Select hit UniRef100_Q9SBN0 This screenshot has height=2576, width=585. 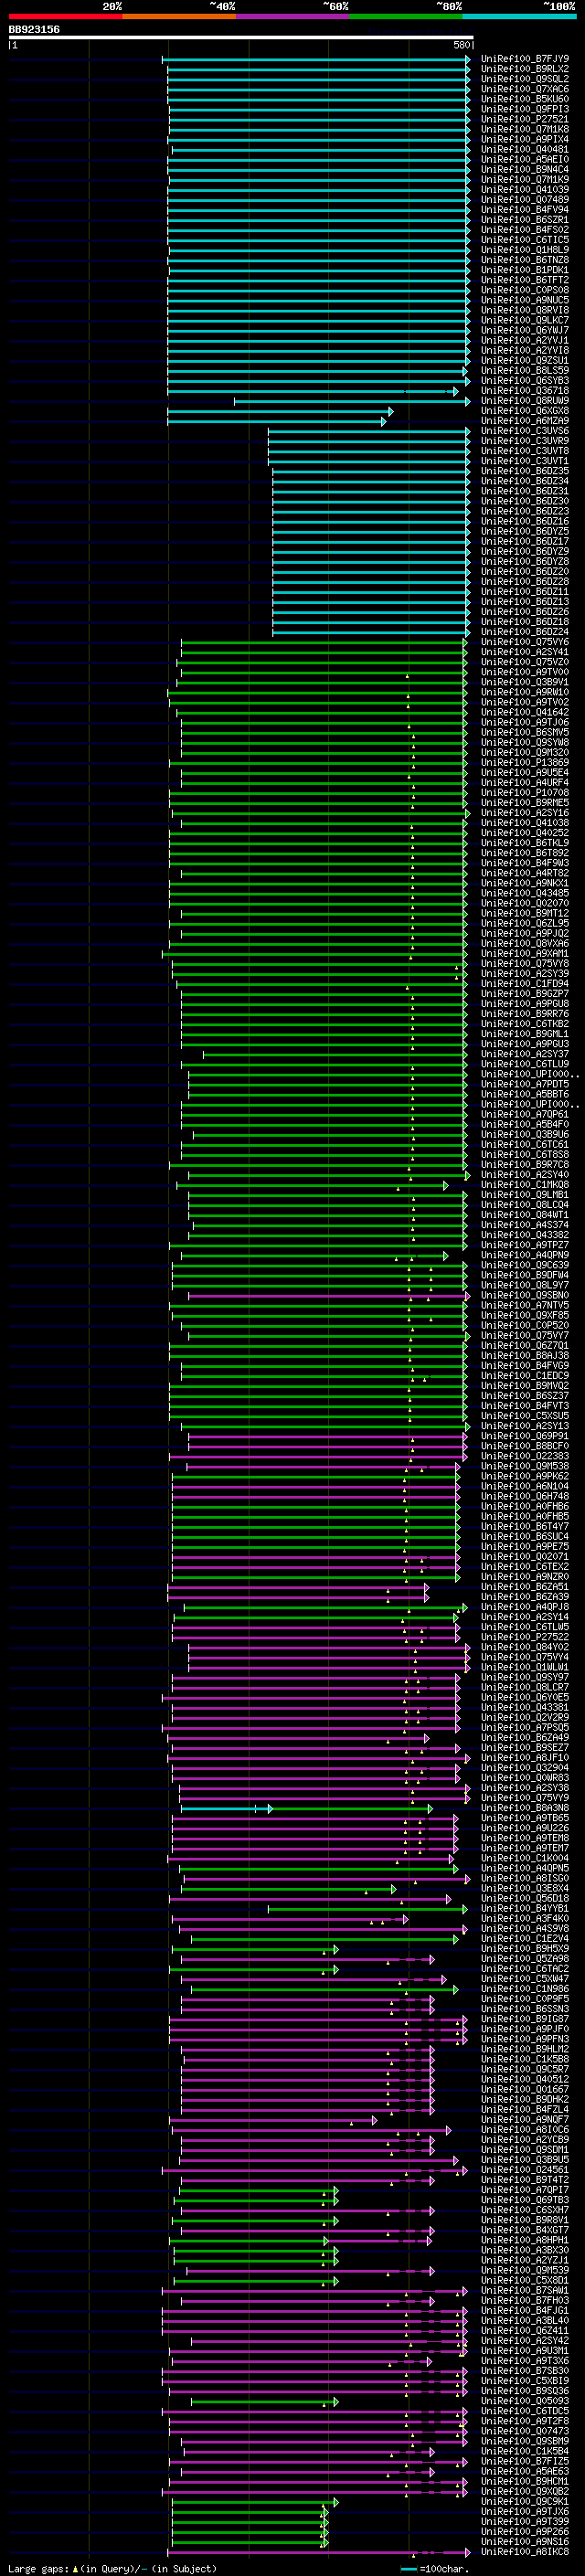[525, 1296]
